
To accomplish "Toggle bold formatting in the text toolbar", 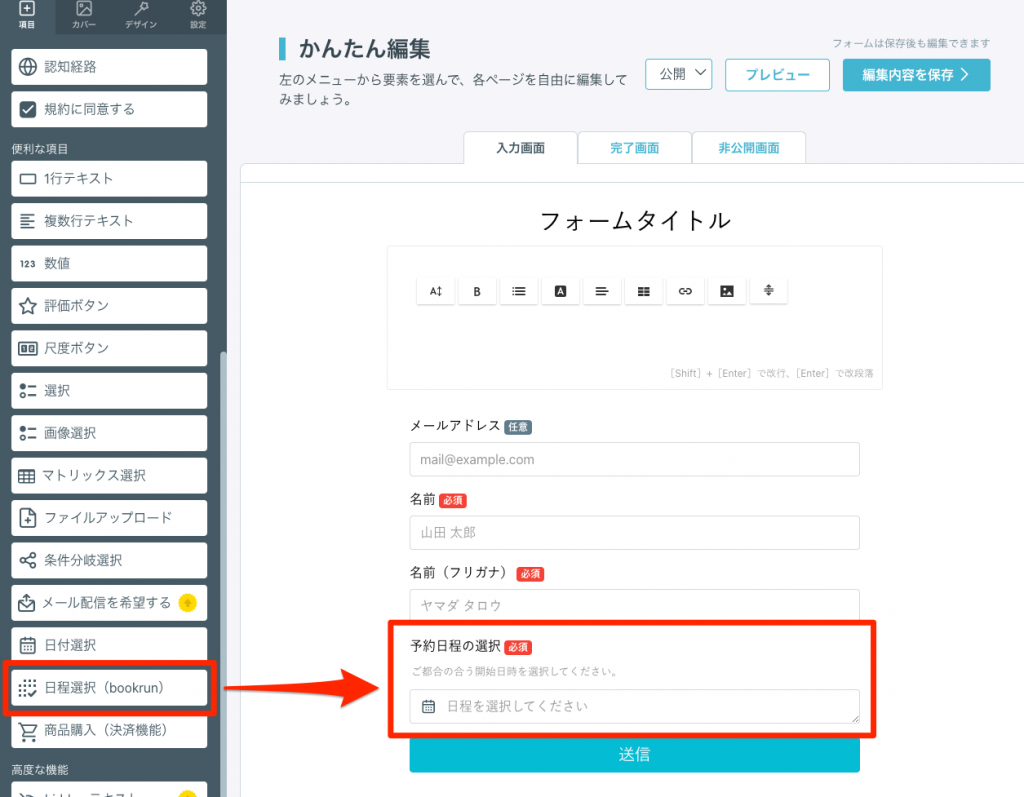I will point(477,291).
